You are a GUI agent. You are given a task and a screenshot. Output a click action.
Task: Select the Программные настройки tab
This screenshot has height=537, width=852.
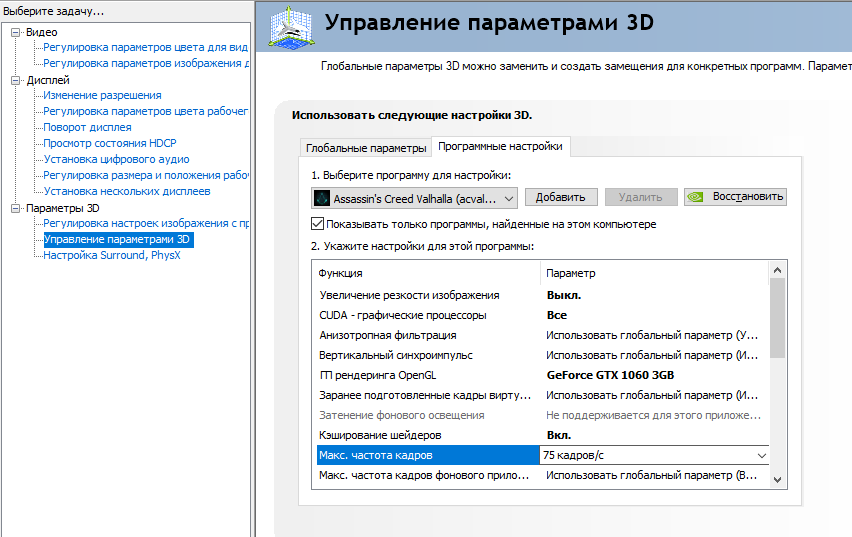500,146
